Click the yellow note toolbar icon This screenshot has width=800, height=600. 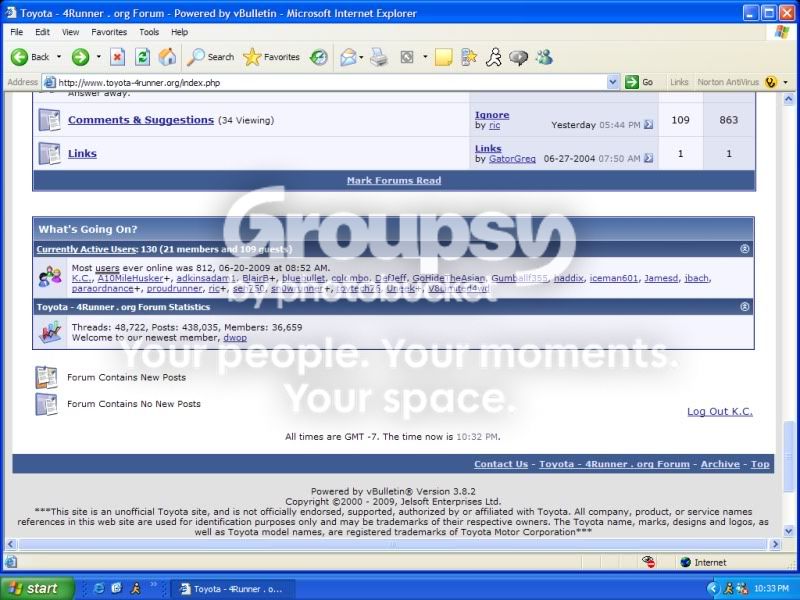pos(443,57)
